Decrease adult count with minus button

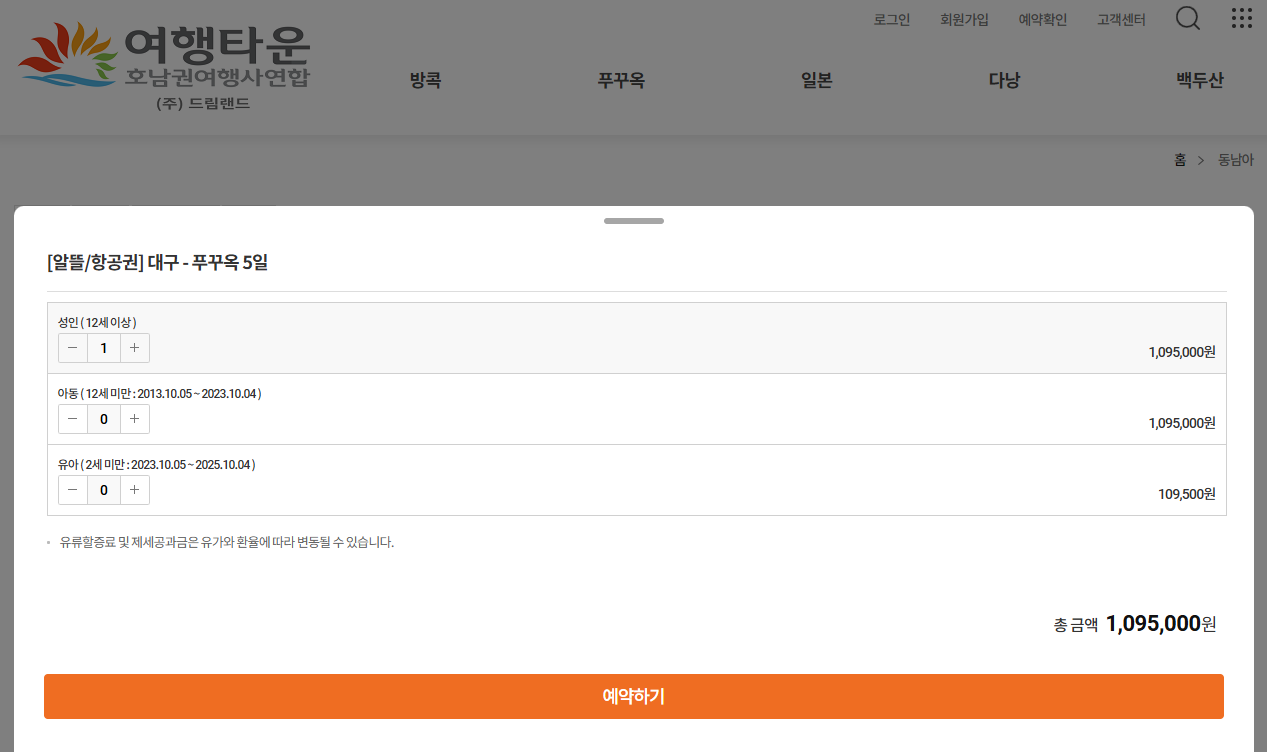[73, 348]
